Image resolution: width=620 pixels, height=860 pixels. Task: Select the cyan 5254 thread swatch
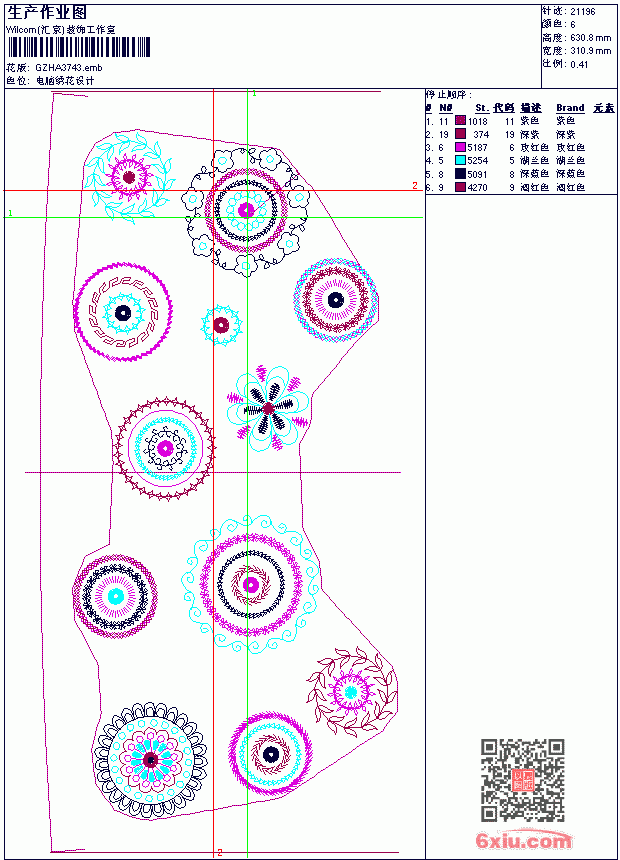pyautogui.click(x=460, y=160)
